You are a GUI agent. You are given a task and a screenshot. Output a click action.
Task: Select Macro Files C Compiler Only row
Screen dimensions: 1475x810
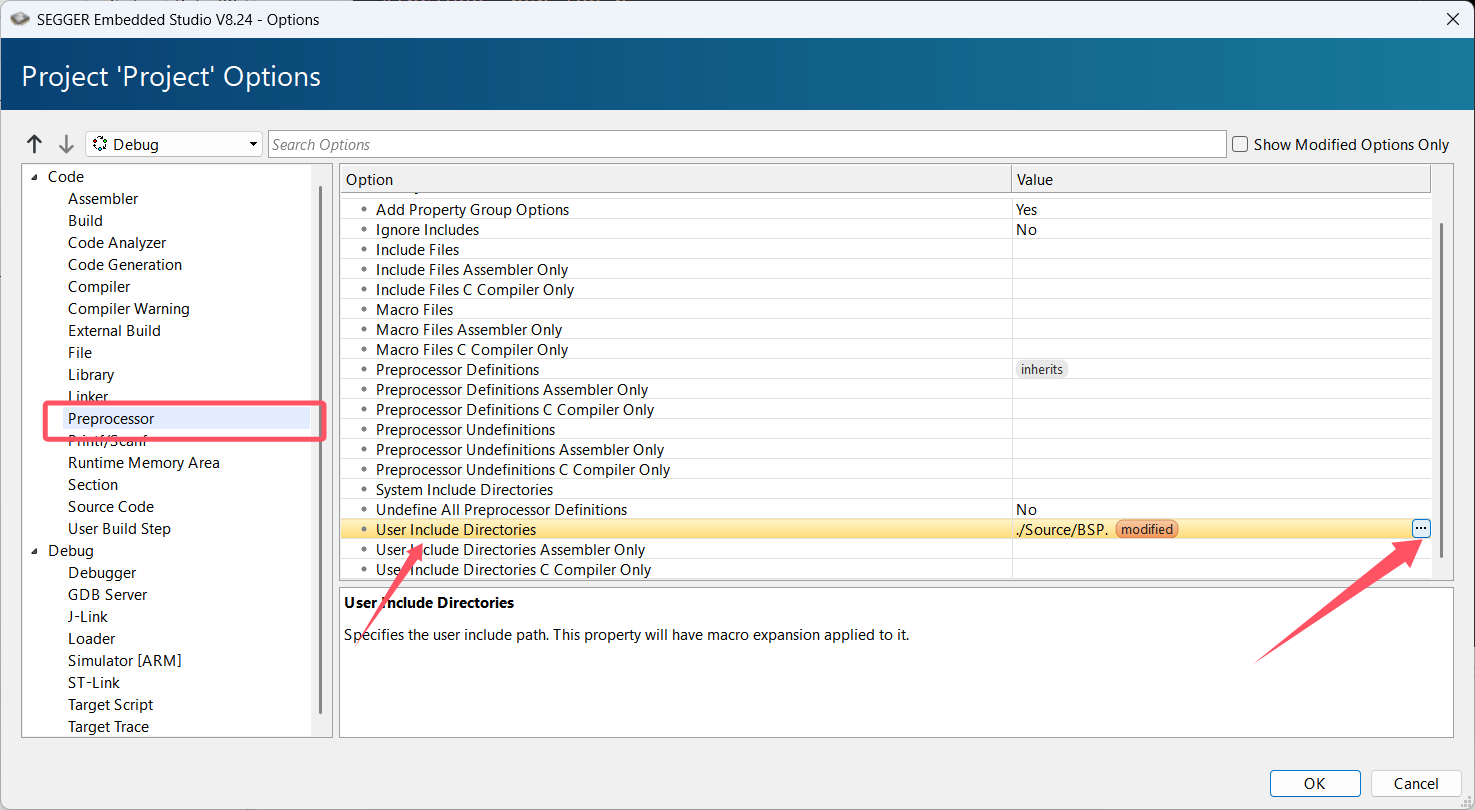pyautogui.click(x=886, y=350)
